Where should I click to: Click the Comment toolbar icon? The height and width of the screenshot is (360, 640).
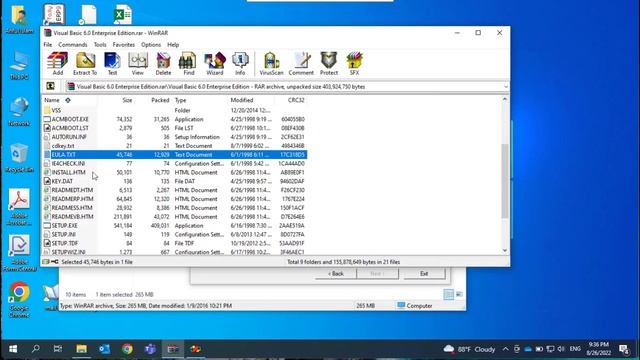(301, 64)
